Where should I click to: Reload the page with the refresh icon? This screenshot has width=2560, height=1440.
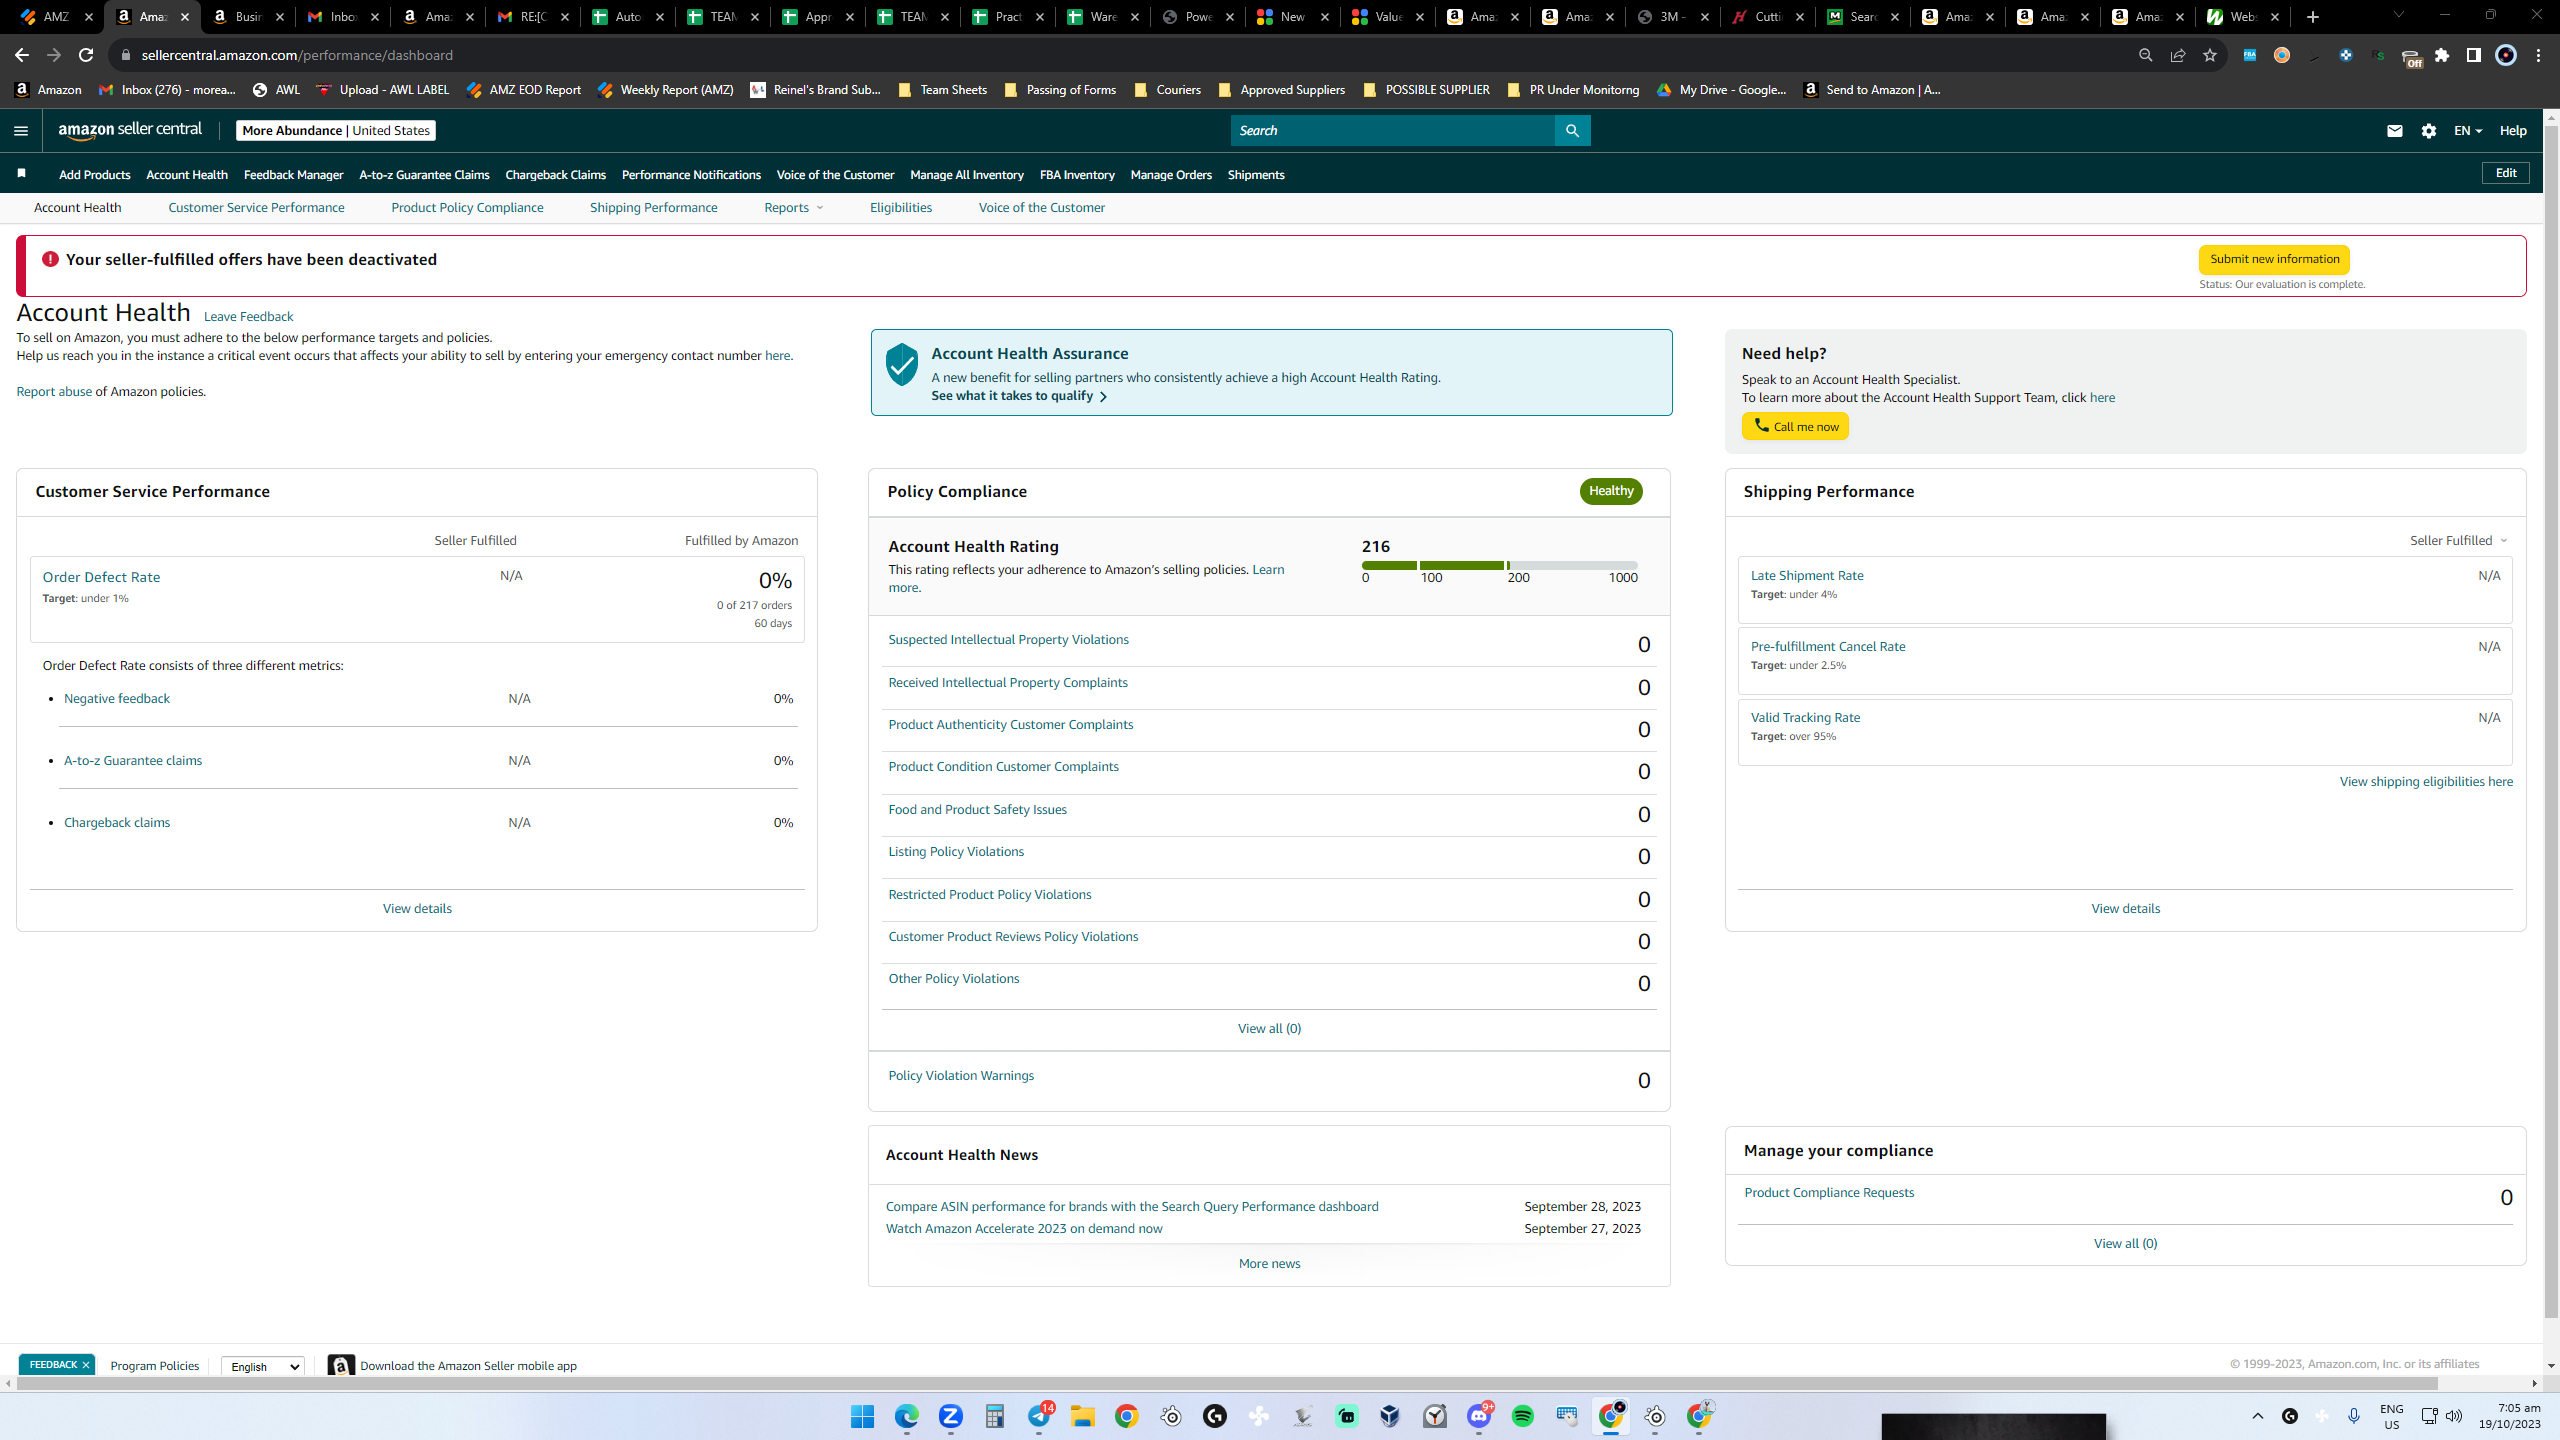pyautogui.click(x=86, y=55)
